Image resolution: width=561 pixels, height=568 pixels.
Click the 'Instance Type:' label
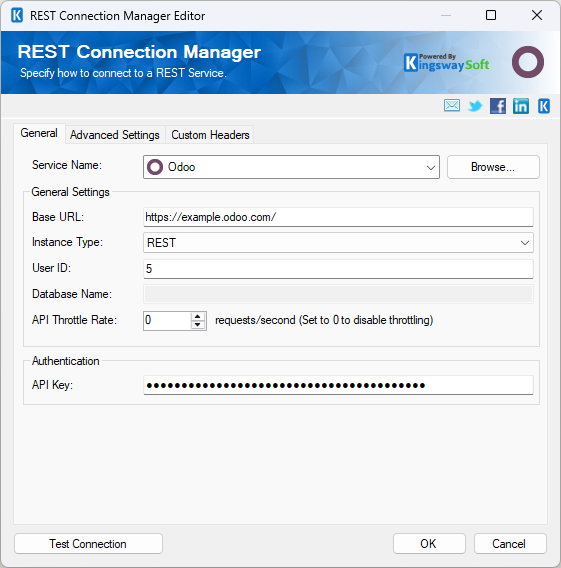[x=67, y=242]
